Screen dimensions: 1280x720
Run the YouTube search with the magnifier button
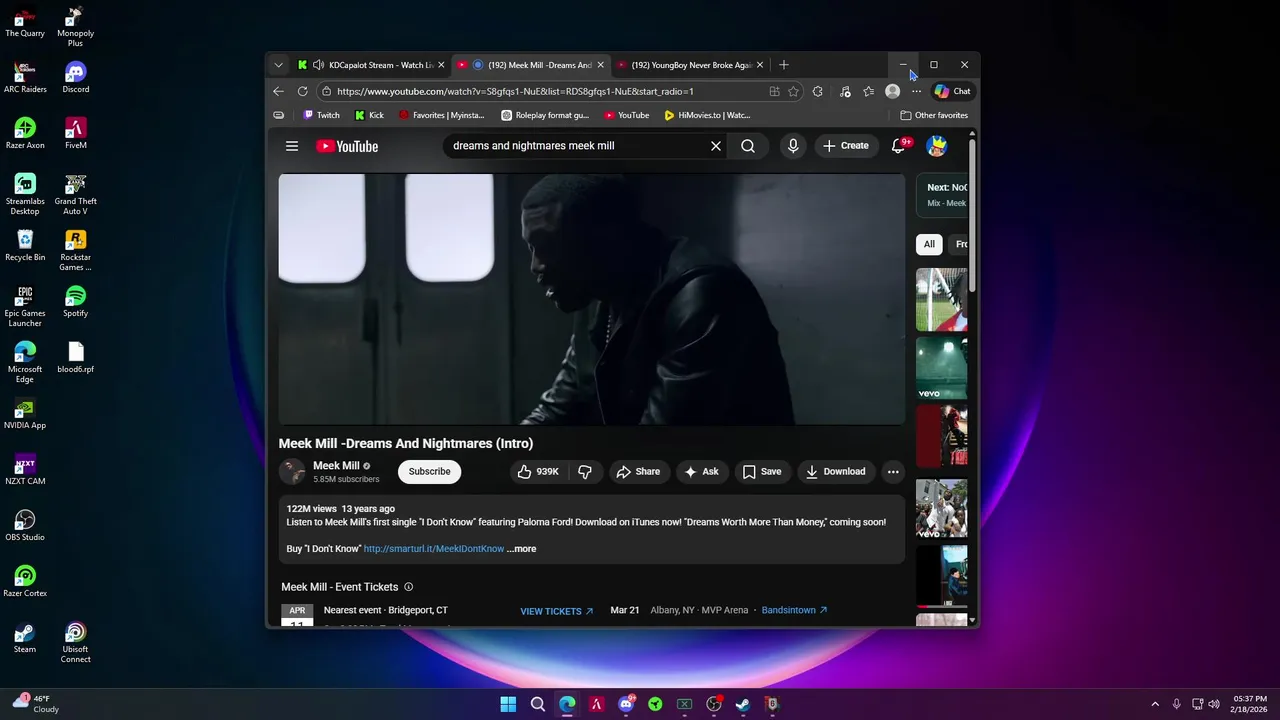[748, 146]
